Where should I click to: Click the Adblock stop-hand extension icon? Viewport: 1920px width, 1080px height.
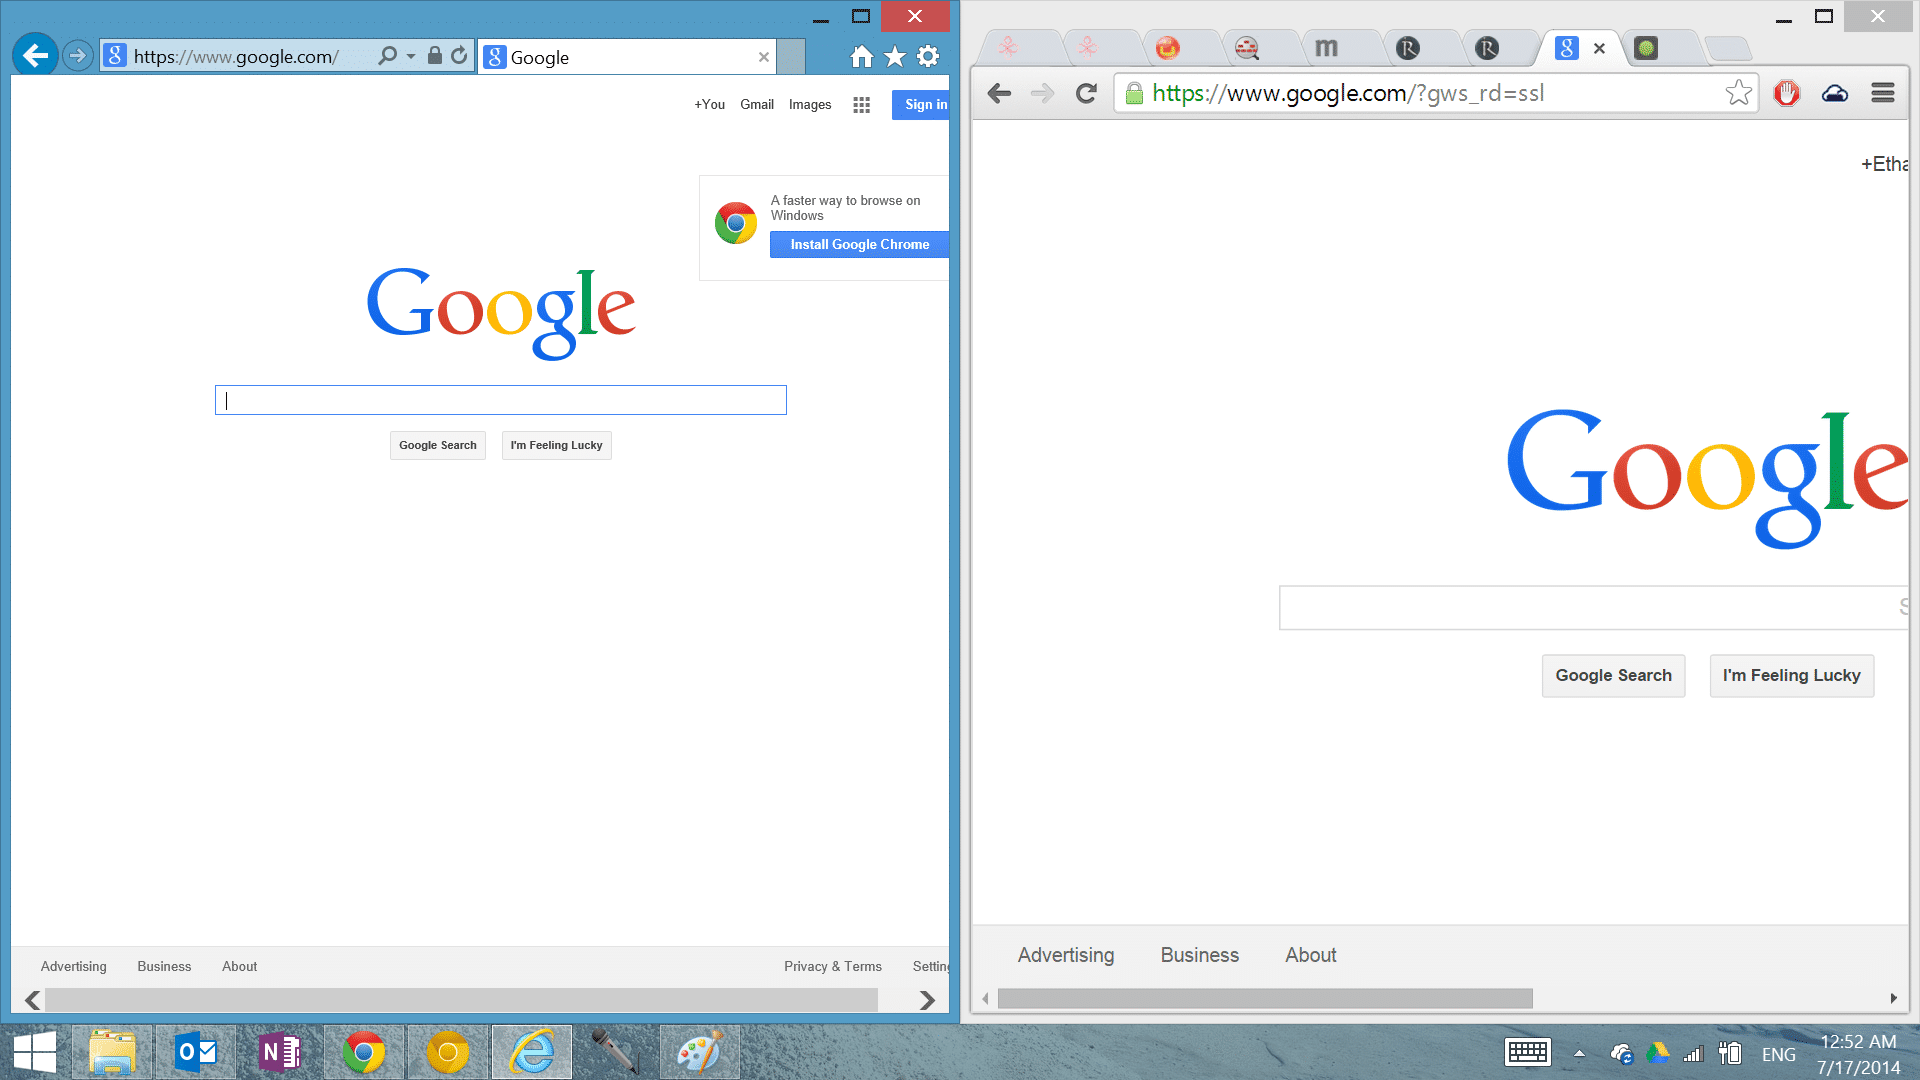1787,93
